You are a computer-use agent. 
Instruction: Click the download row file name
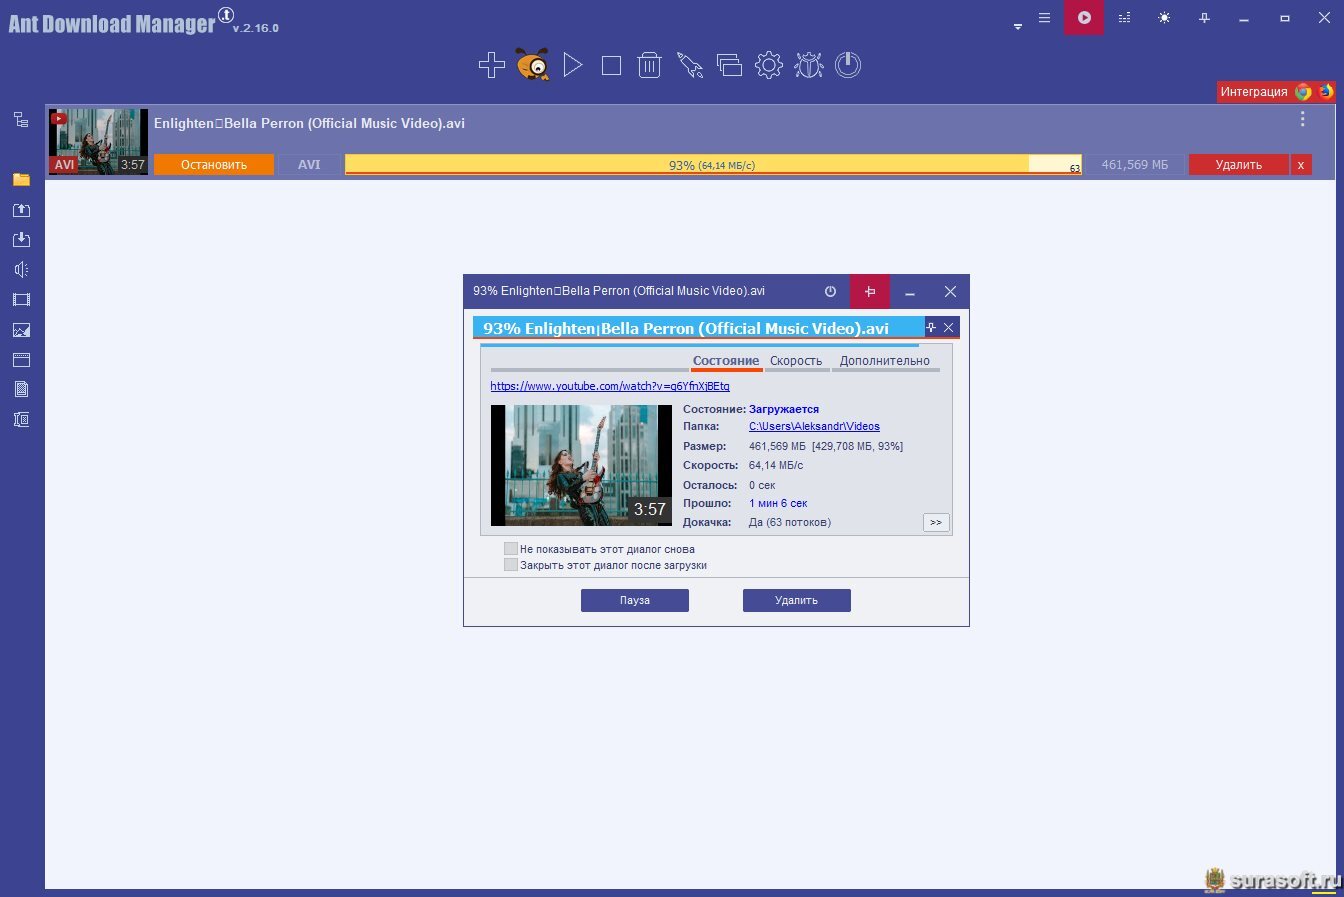309,123
